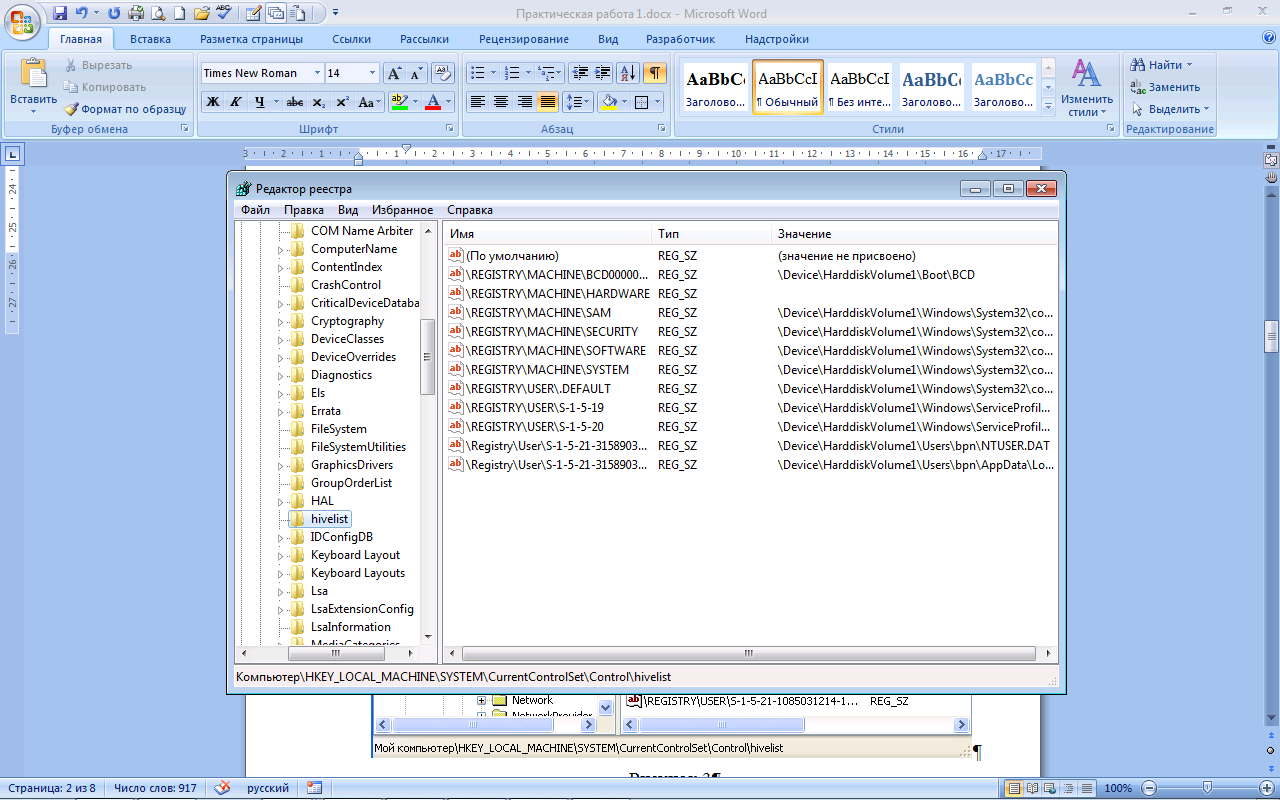Open the Выделить dropdown in editing group
The image size is (1280, 800).
tap(1170, 109)
